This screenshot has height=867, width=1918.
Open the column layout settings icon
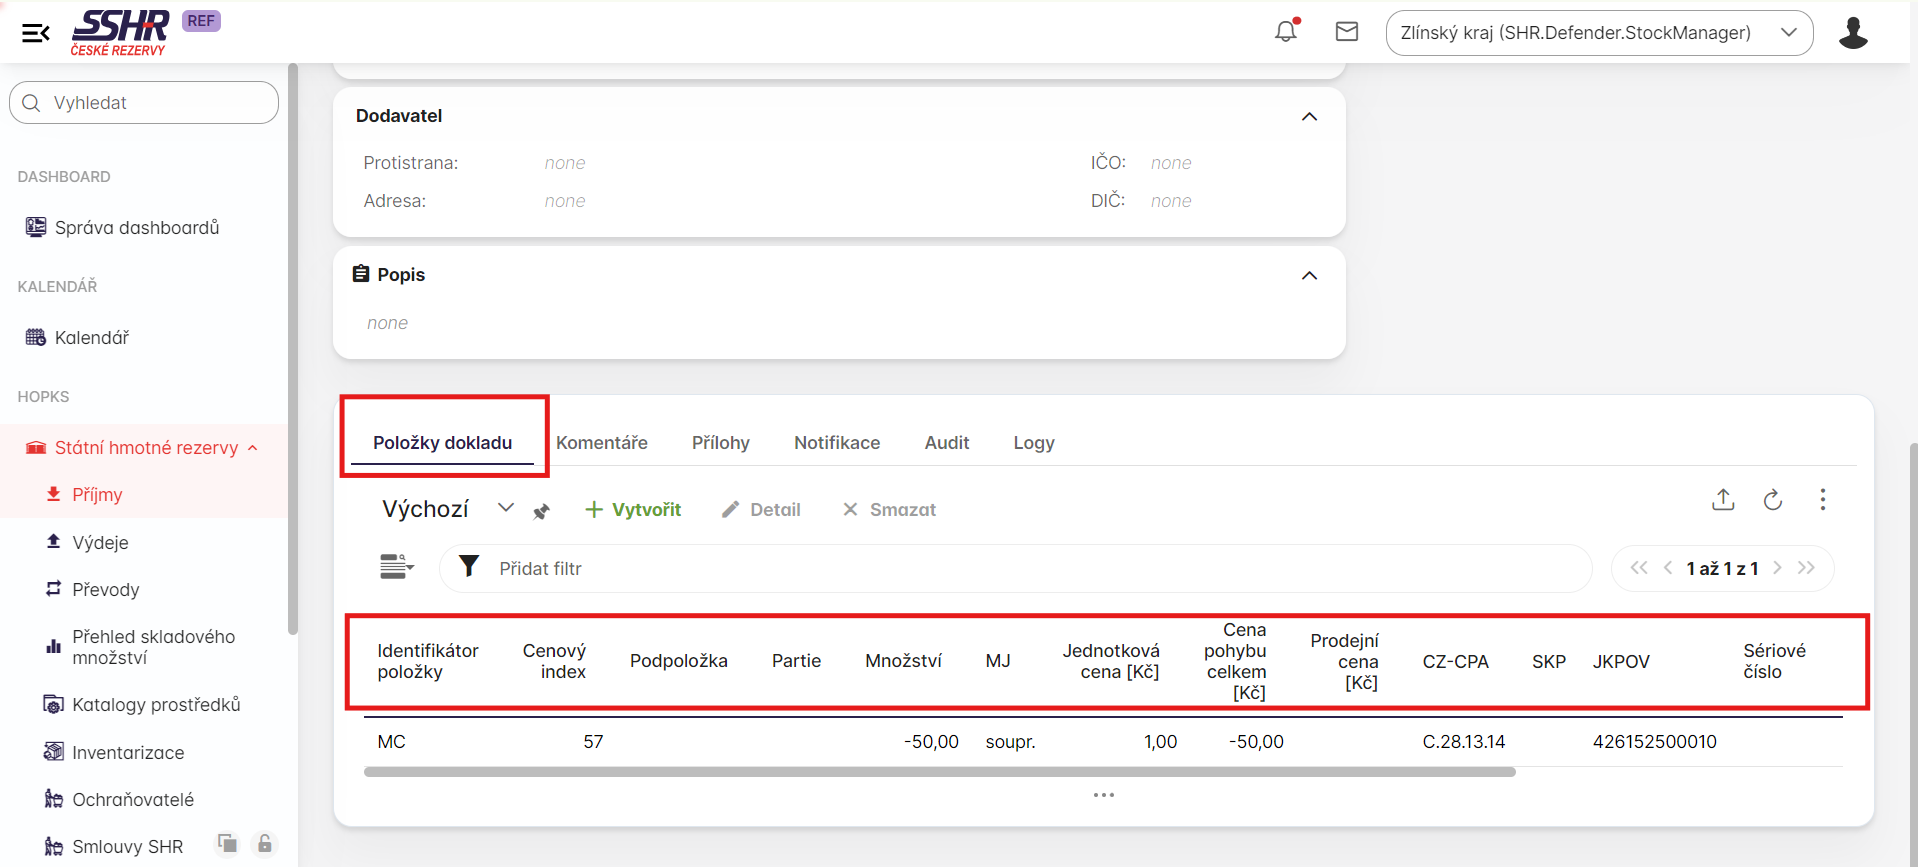point(396,567)
